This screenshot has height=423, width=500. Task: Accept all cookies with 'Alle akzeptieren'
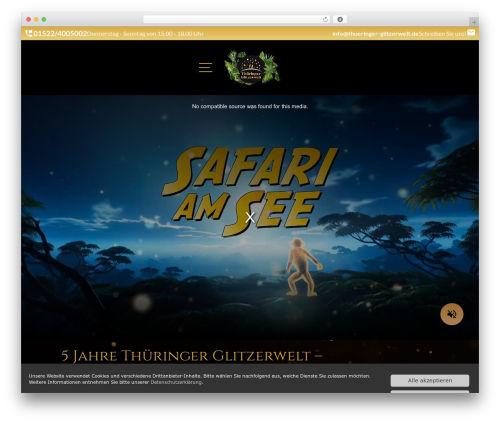(430, 380)
